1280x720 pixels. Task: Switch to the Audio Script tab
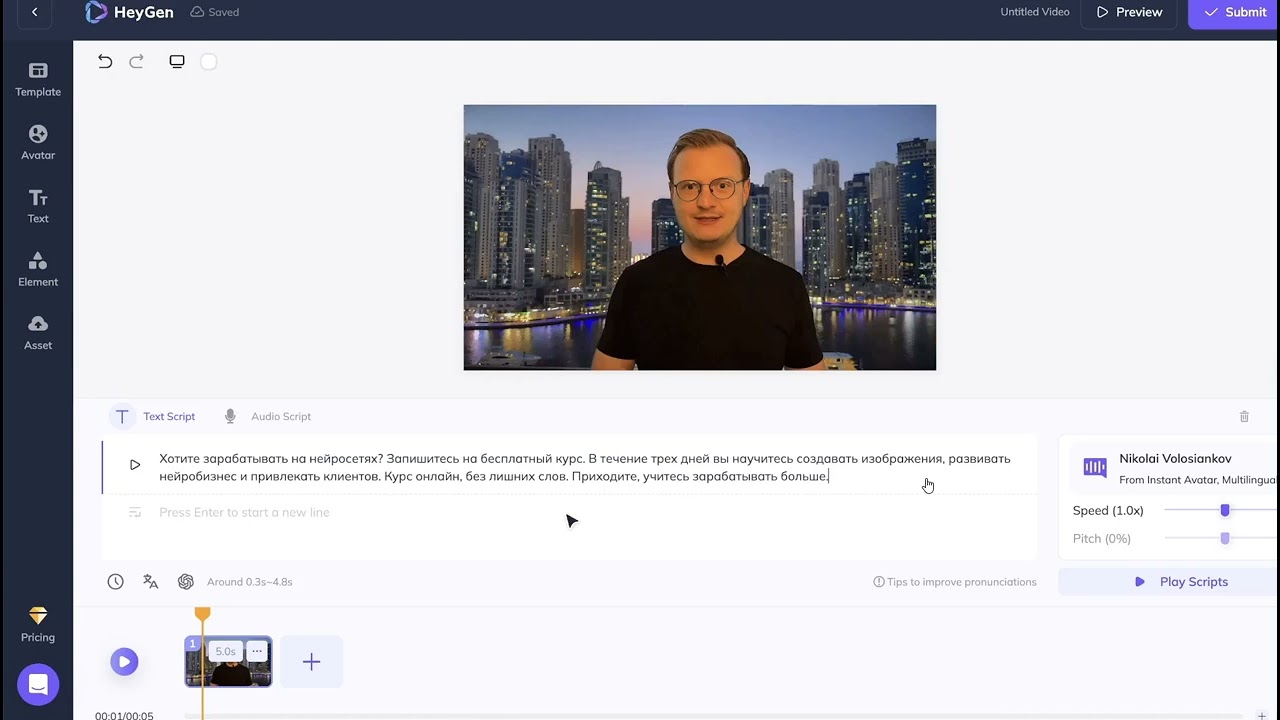[267, 416]
